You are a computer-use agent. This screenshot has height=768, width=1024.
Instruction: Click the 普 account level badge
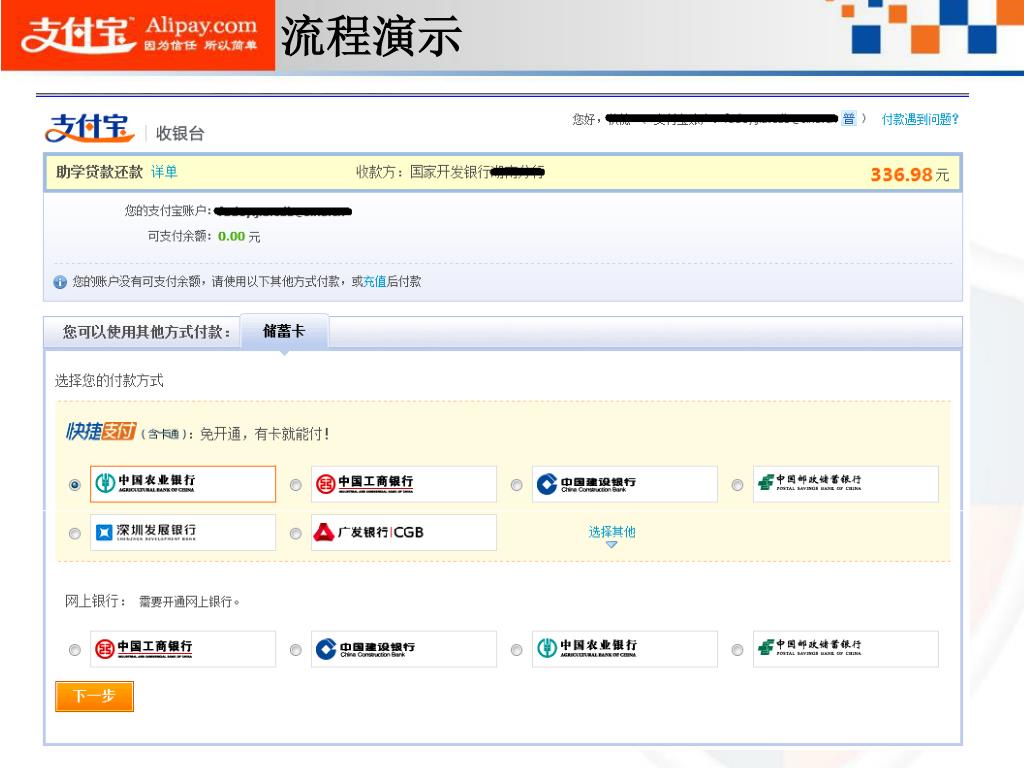[848, 119]
